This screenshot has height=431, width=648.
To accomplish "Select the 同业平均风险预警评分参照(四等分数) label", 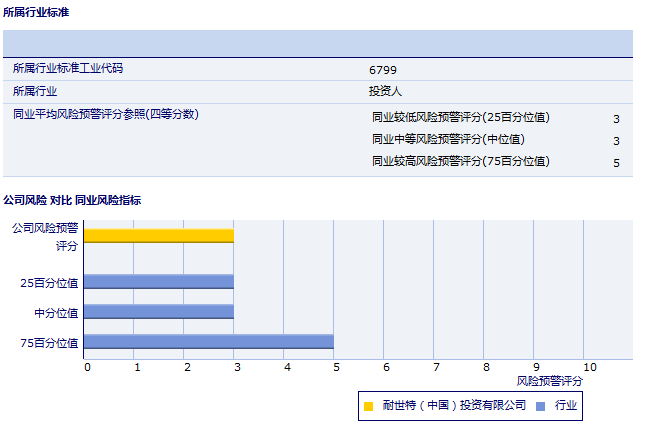I will [x=105, y=114].
